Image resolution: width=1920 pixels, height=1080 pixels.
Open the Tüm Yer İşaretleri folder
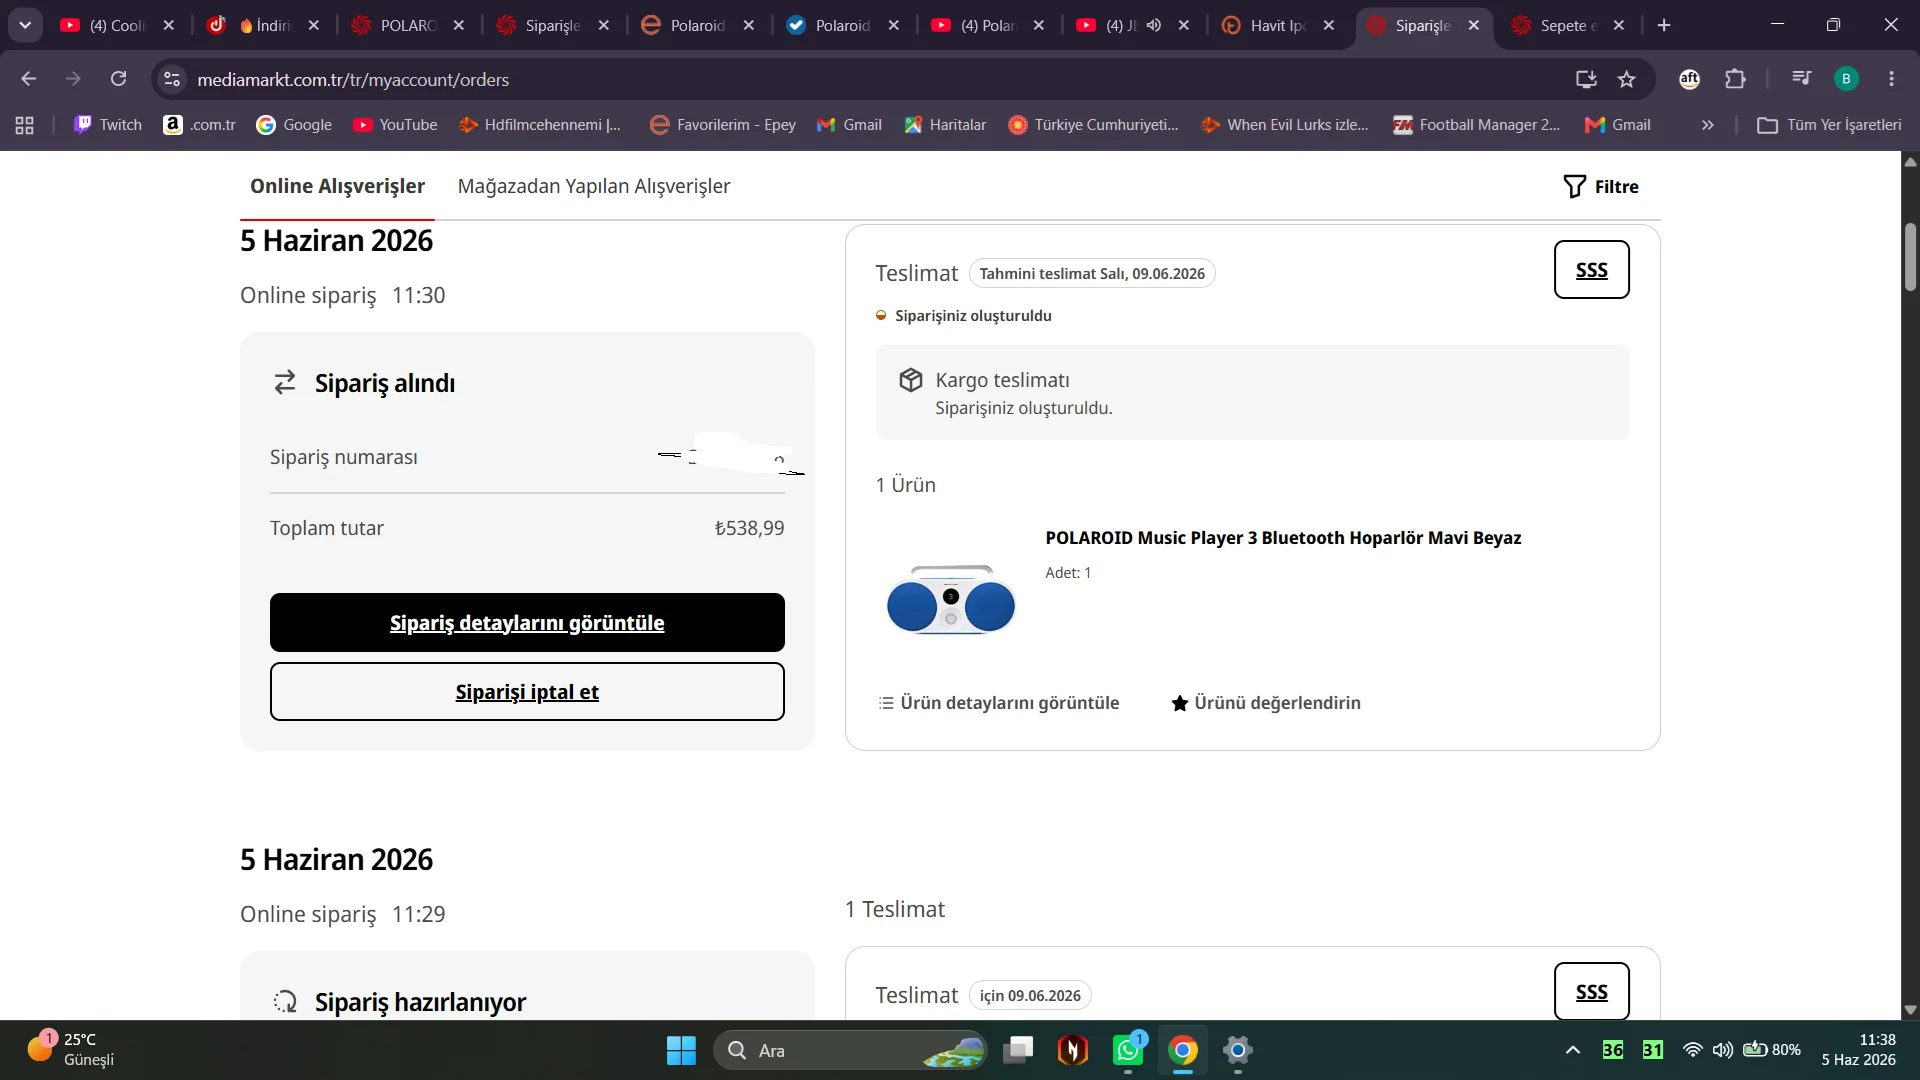(x=1830, y=125)
